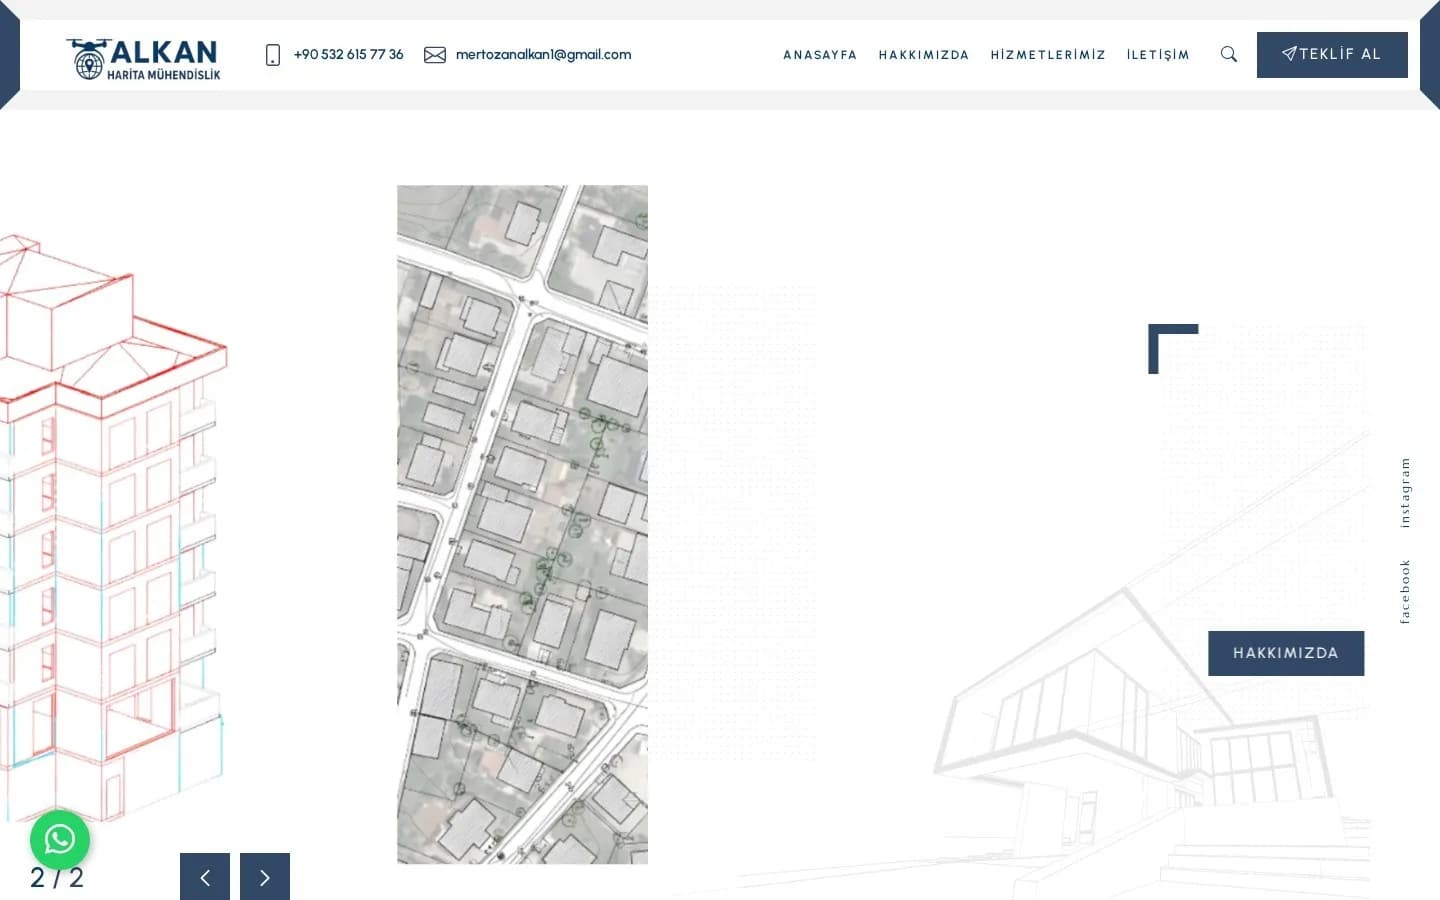The image size is (1440, 900).
Task: Click the phone icon beside the number
Action: pyautogui.click(x=272, y=54)
